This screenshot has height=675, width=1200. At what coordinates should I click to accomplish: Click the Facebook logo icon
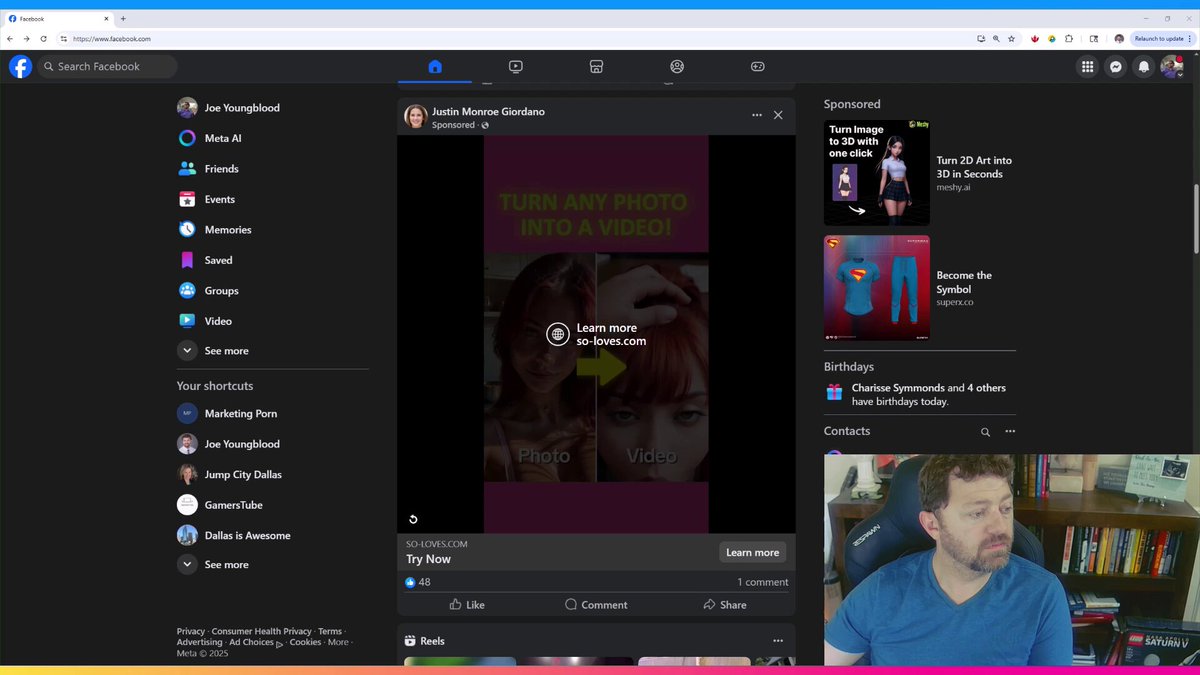[x=20, y=66]
